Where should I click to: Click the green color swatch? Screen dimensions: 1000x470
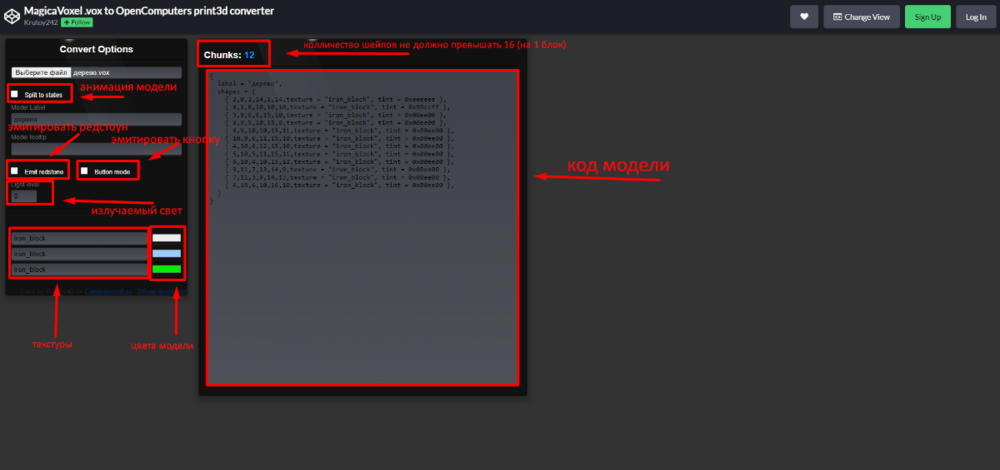166,269
